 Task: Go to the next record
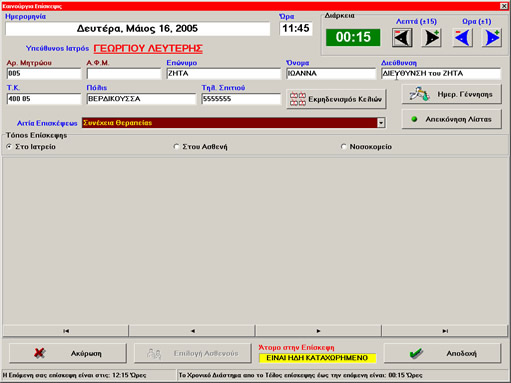click(x=318, y=331)
